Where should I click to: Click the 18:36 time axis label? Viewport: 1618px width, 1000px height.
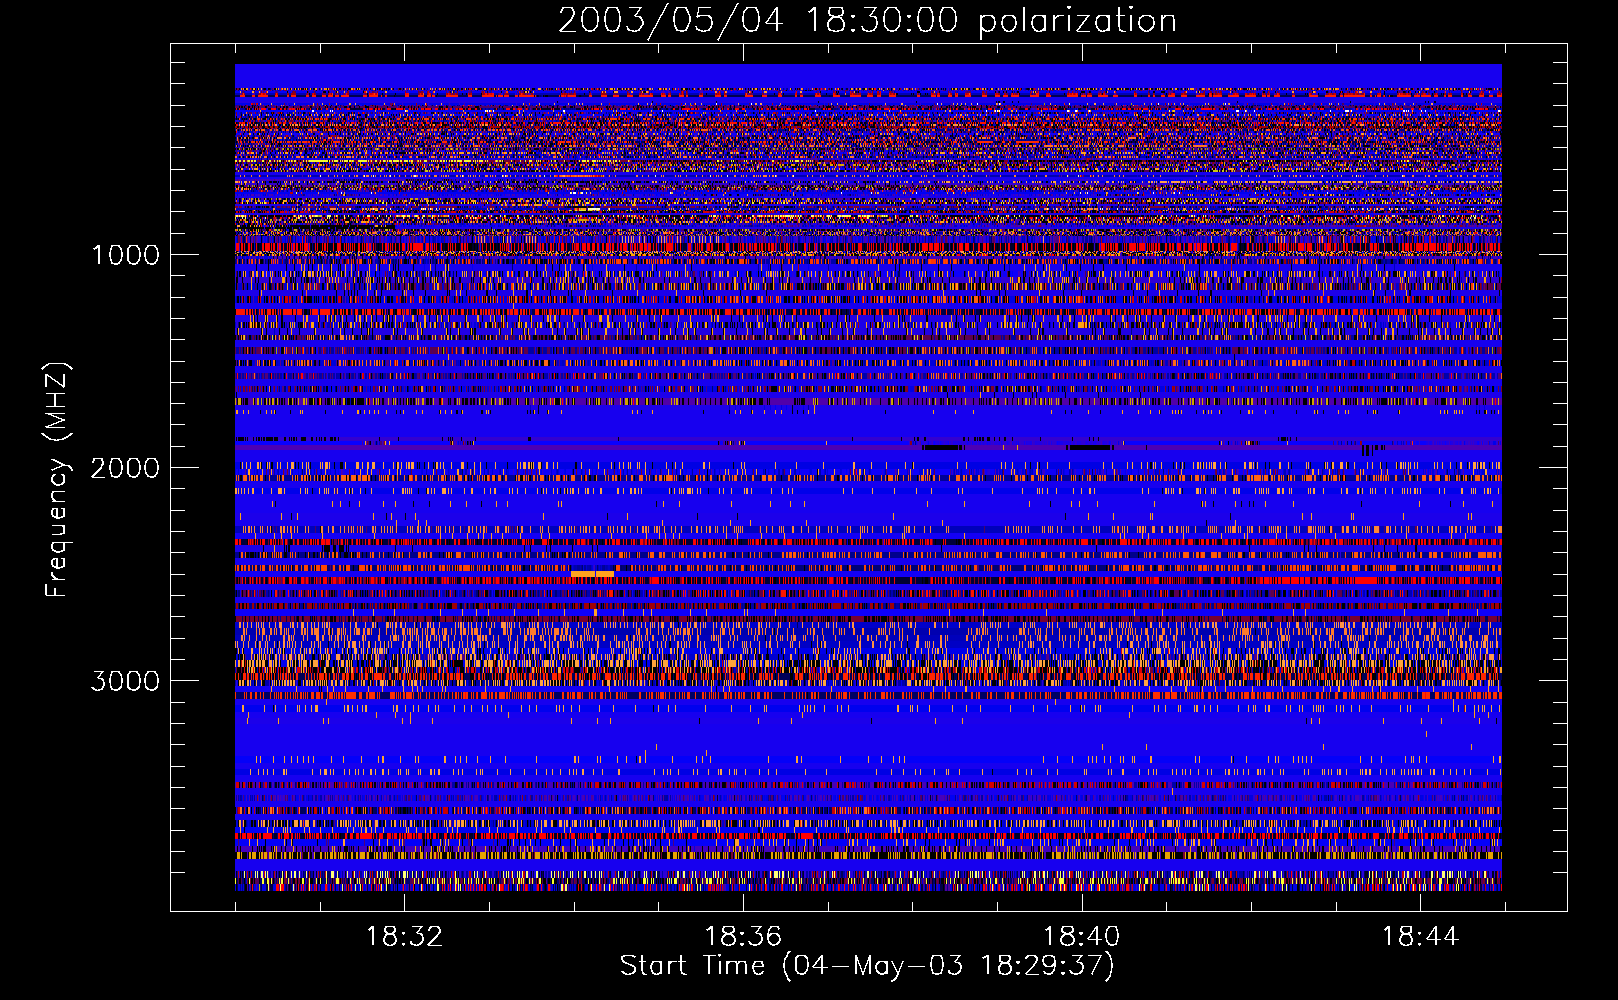click(x=743, y=937)
